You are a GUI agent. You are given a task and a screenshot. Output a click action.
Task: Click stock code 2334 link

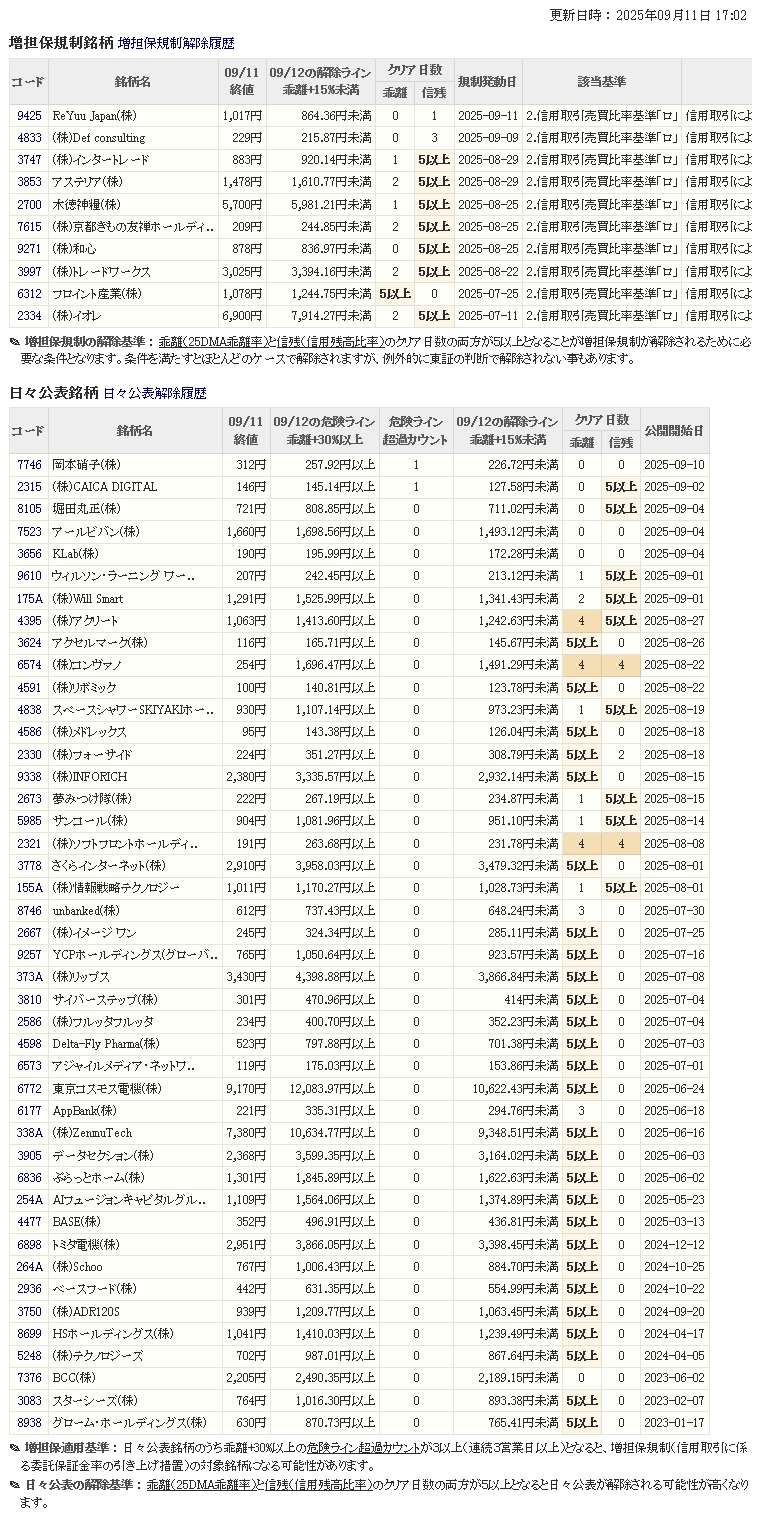tap(29, 316)
